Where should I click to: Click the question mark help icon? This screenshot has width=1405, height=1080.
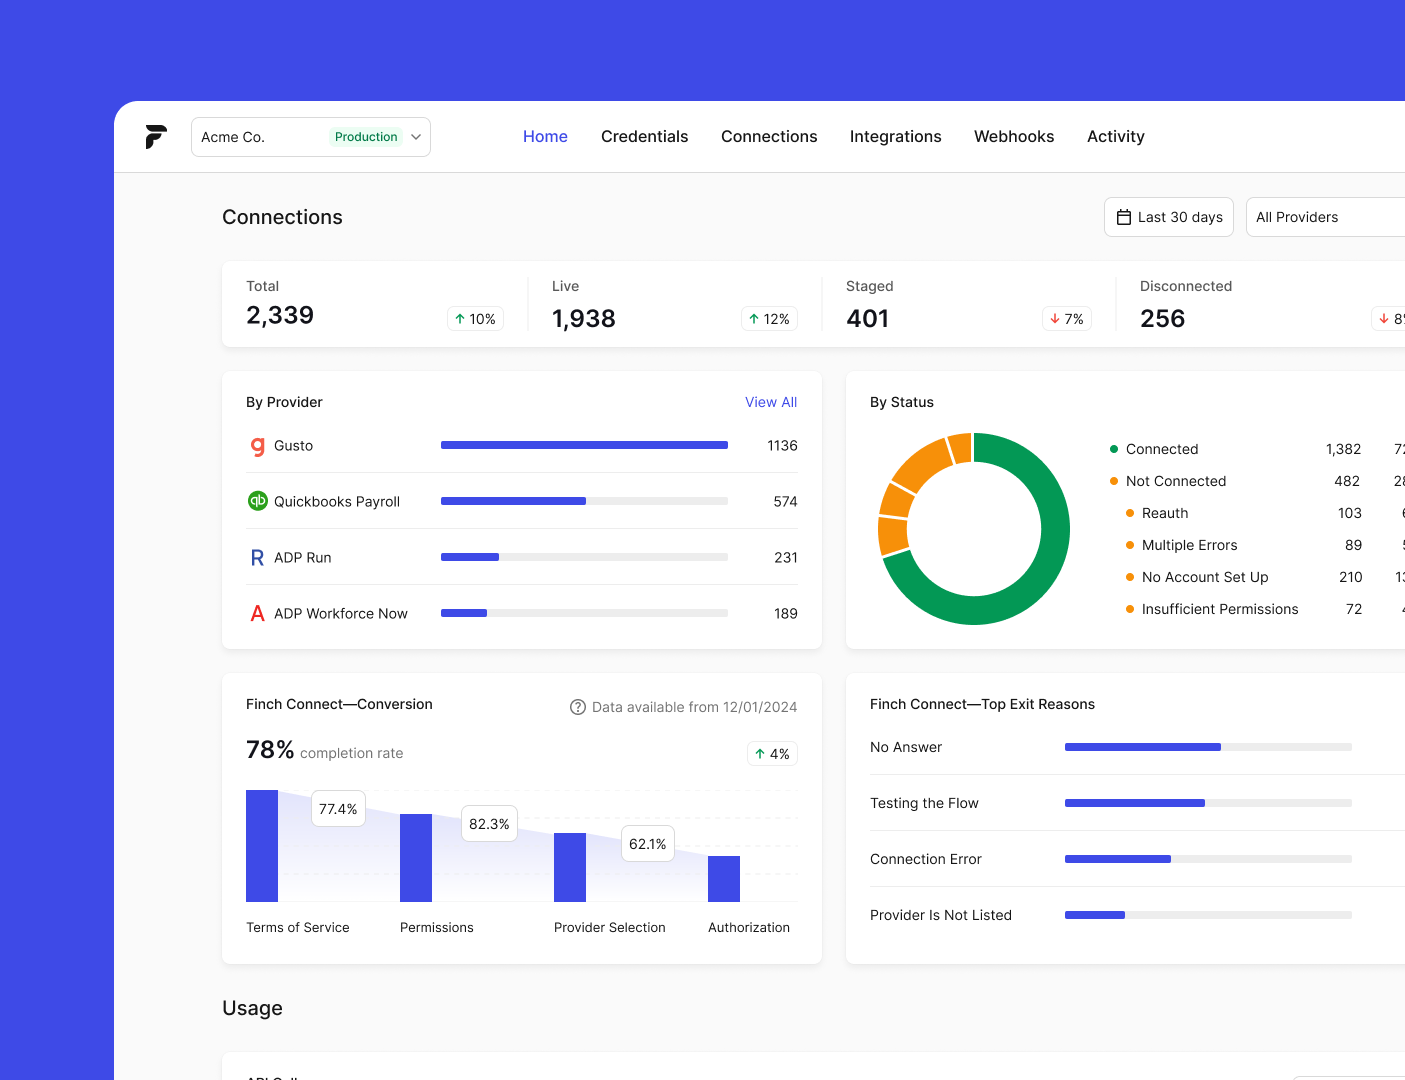[578, 707]
